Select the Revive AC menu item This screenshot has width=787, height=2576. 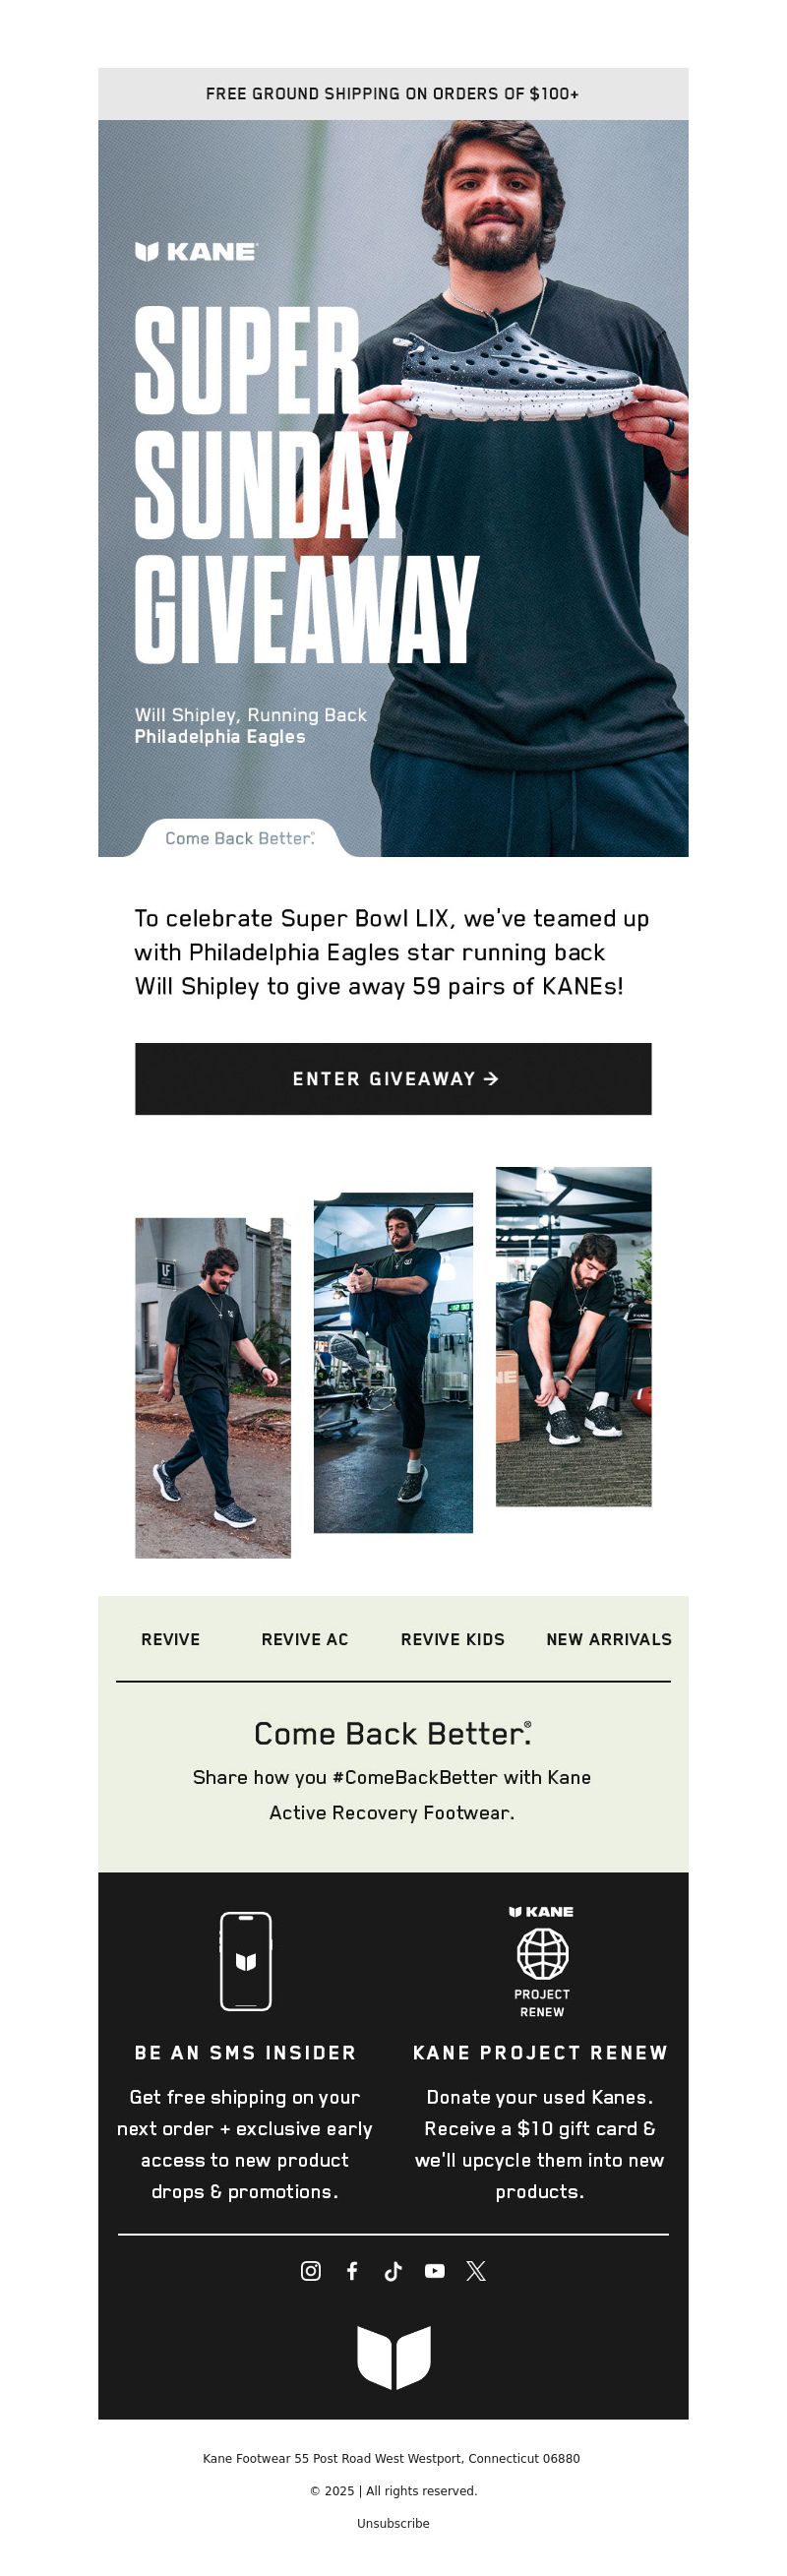click(x=305, y=1639)
